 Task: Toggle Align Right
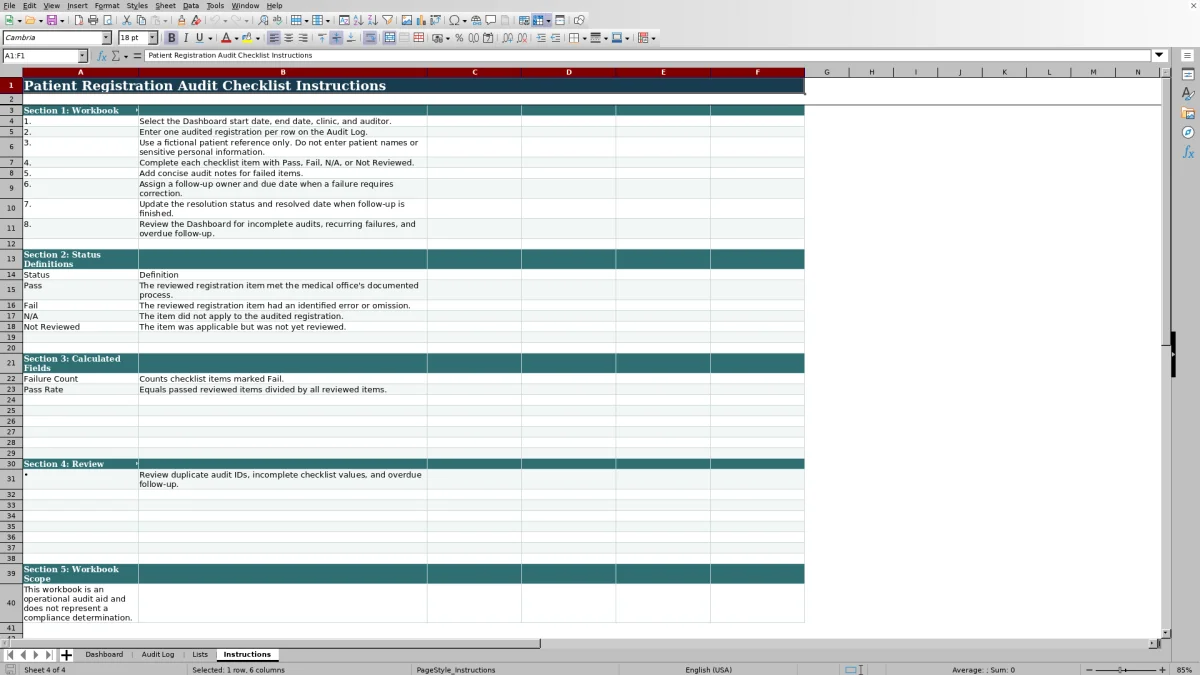[x=302, y=38]
